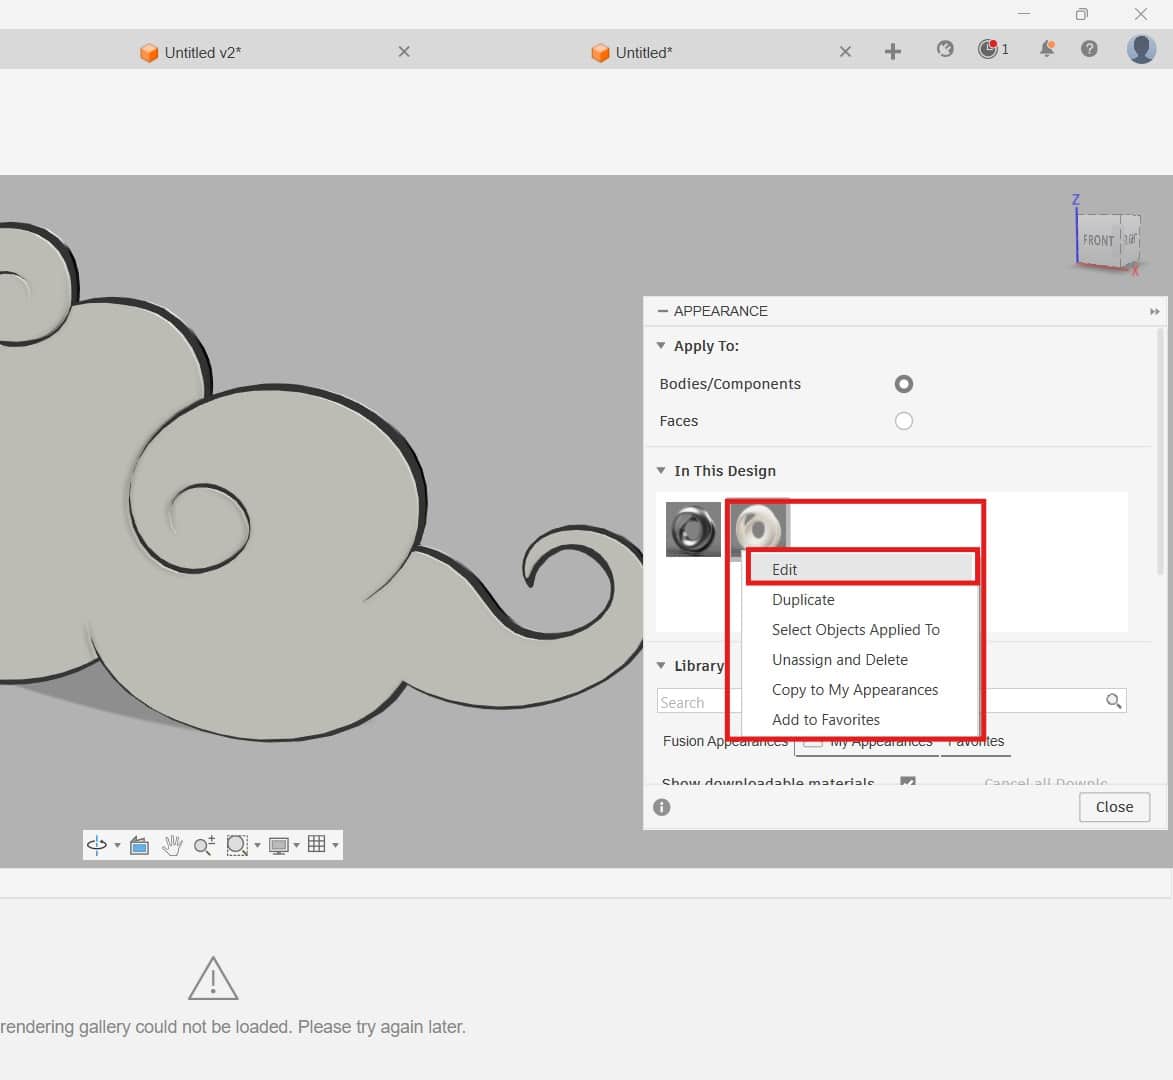Collapse the In This Design section

tap(661, 470)
